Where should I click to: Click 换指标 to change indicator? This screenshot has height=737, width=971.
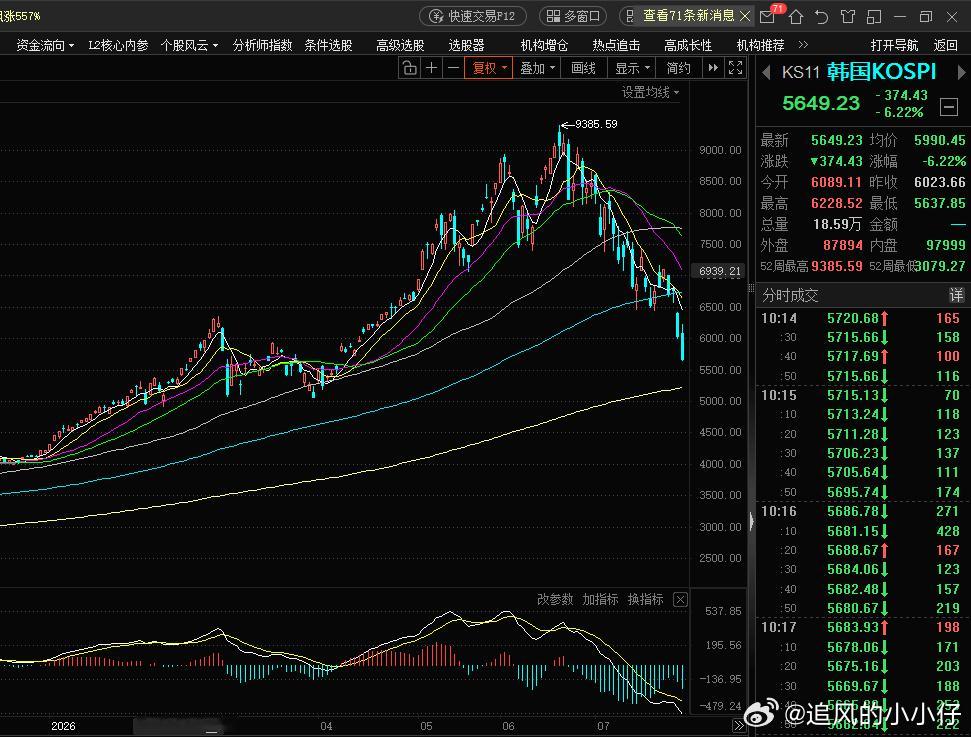645,600
